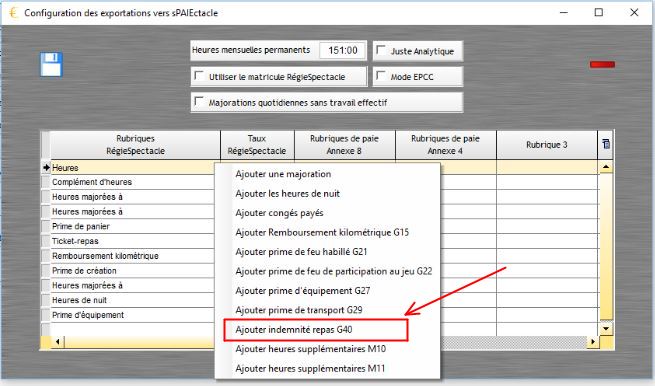Edit the Heures mensuelles permanents field 151:00

click(342, 51)
